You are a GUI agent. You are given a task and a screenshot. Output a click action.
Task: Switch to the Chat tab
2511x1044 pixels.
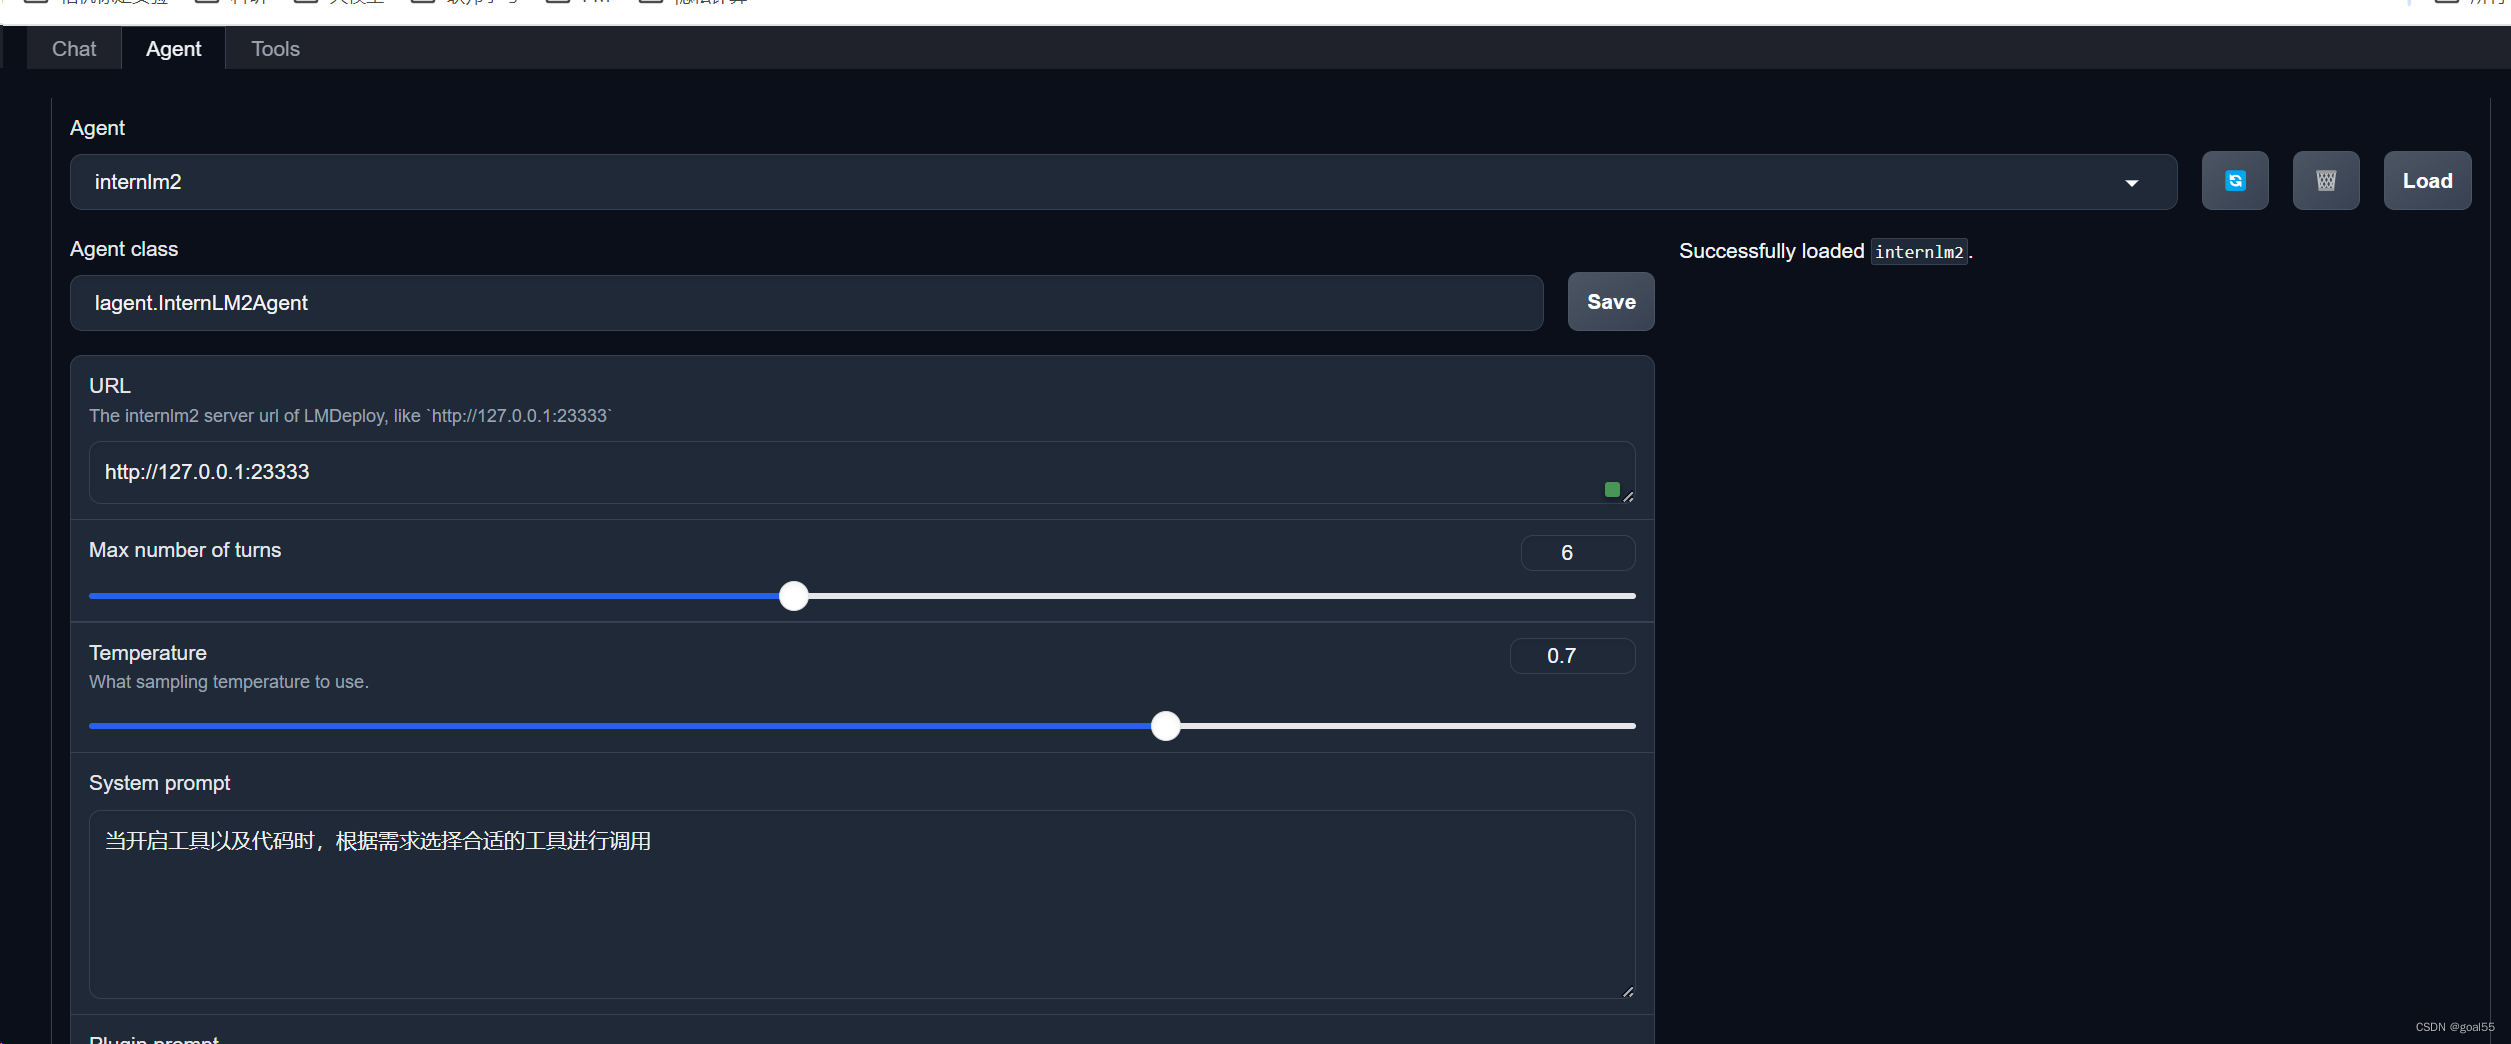click(74, 49)
